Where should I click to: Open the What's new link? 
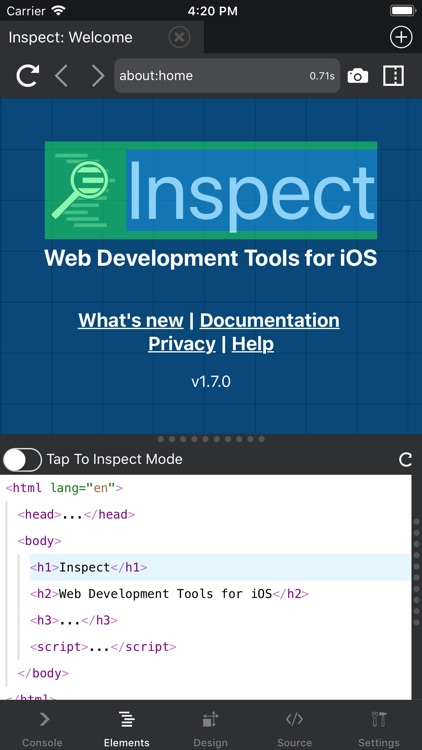coord(131,320)
